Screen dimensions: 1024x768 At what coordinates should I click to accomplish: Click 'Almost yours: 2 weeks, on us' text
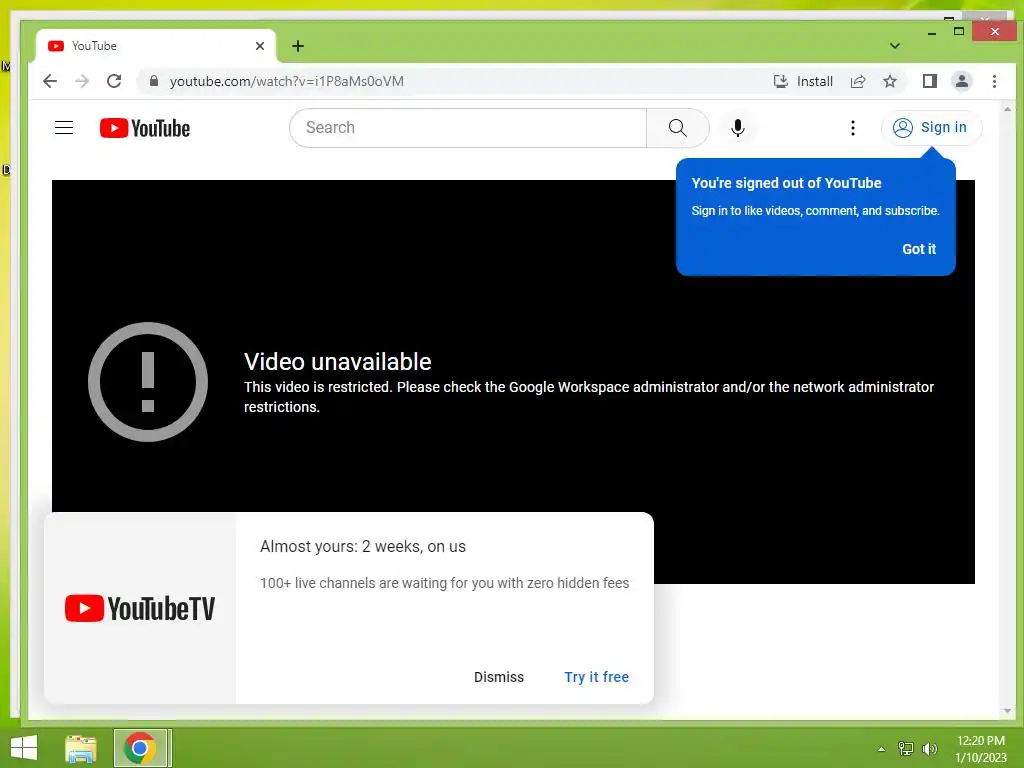pos(362,547)
